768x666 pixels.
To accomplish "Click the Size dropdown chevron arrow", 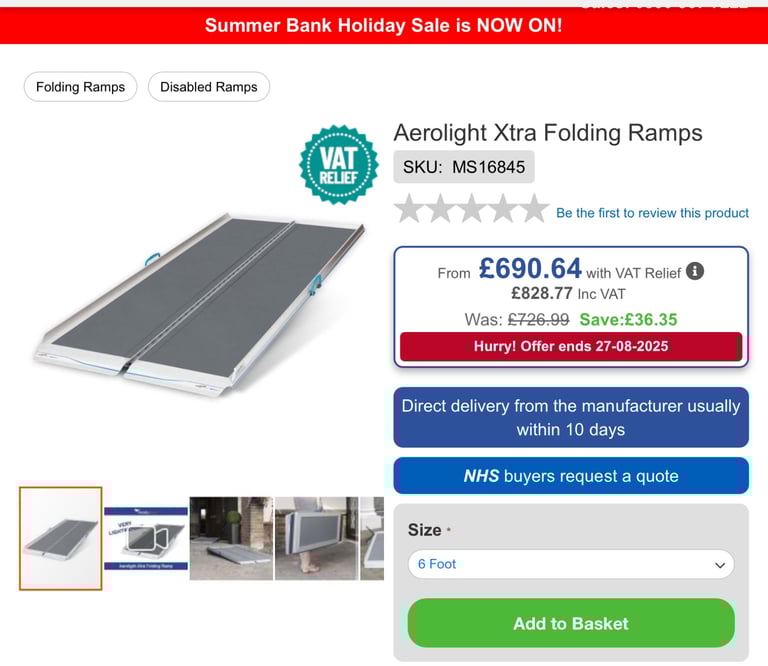I will click(x=720, y=565).
